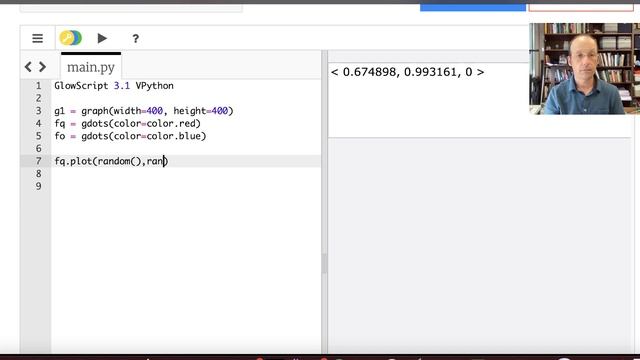Click line 5 gdots blue definition

130,136
